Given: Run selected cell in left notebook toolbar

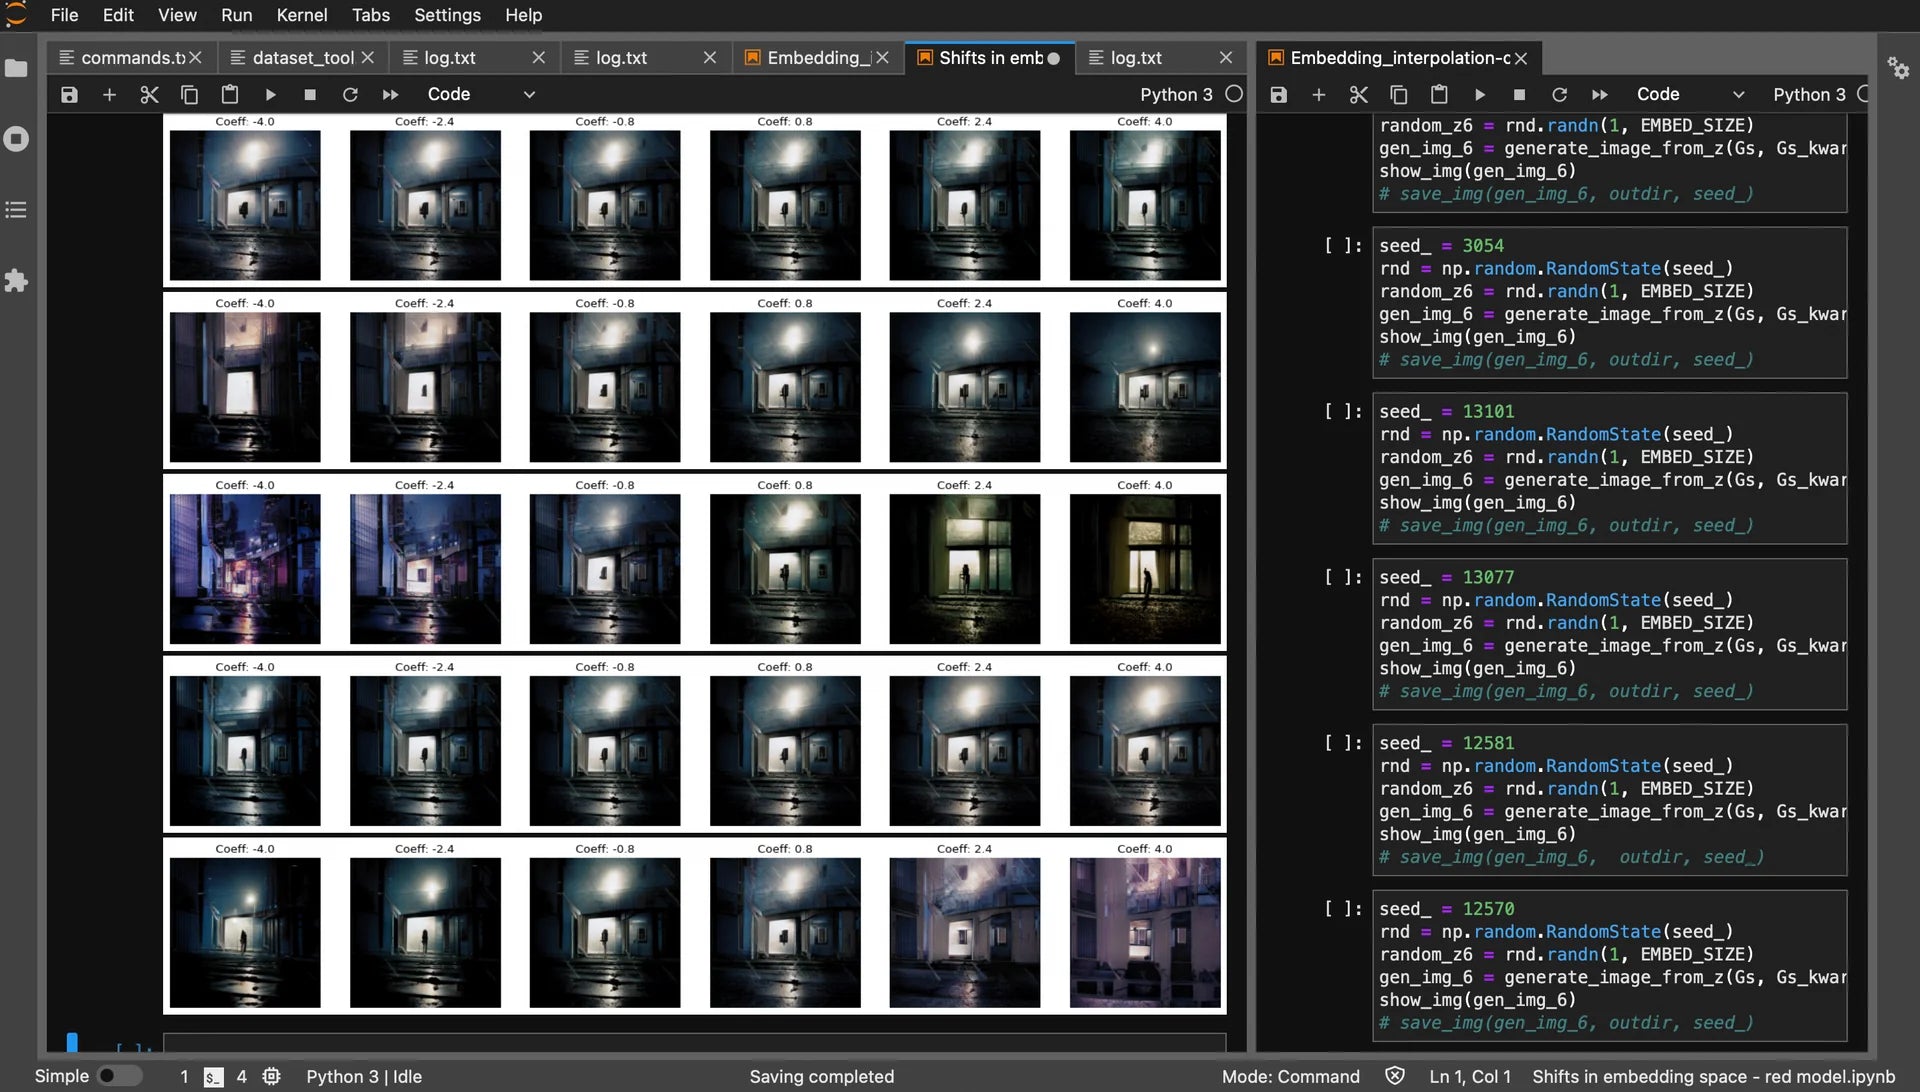Looking at the screenshot, I should pos(270,94).
